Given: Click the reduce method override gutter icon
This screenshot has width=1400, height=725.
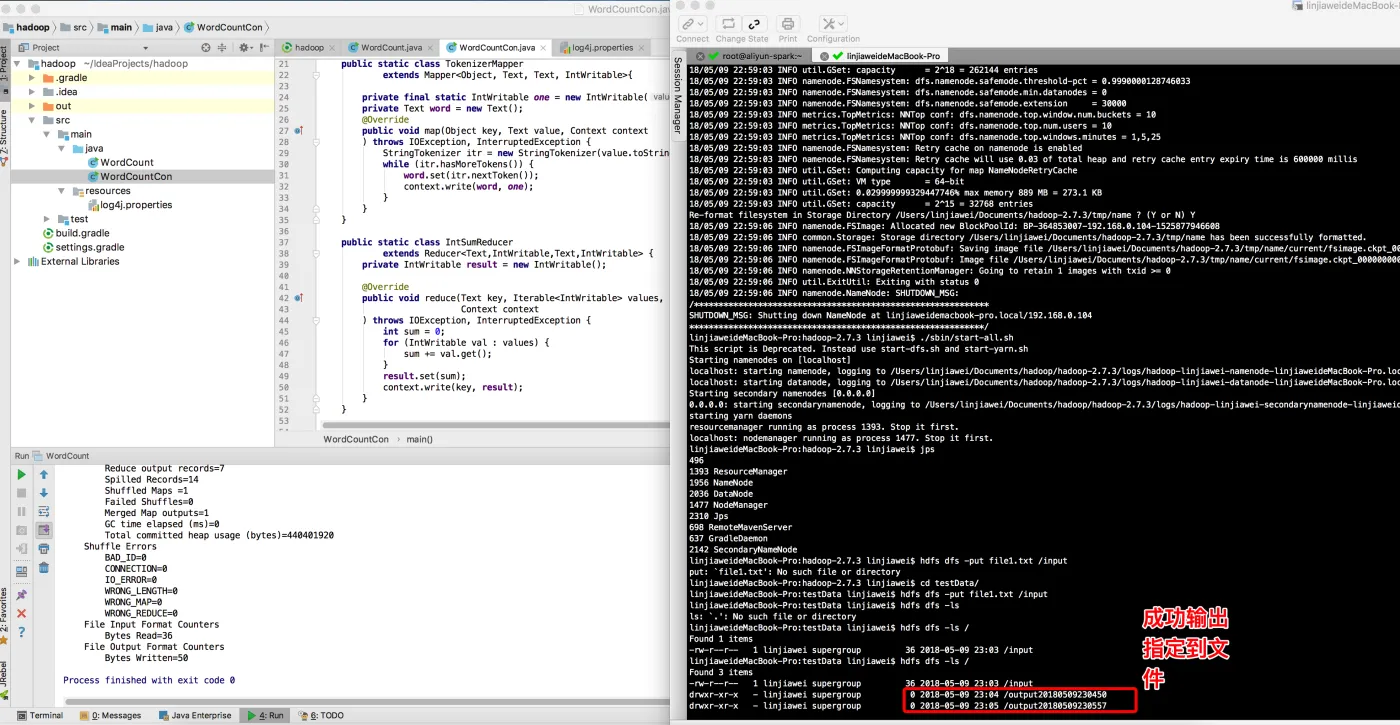Looking at the screenshot, I should point(298,298).
